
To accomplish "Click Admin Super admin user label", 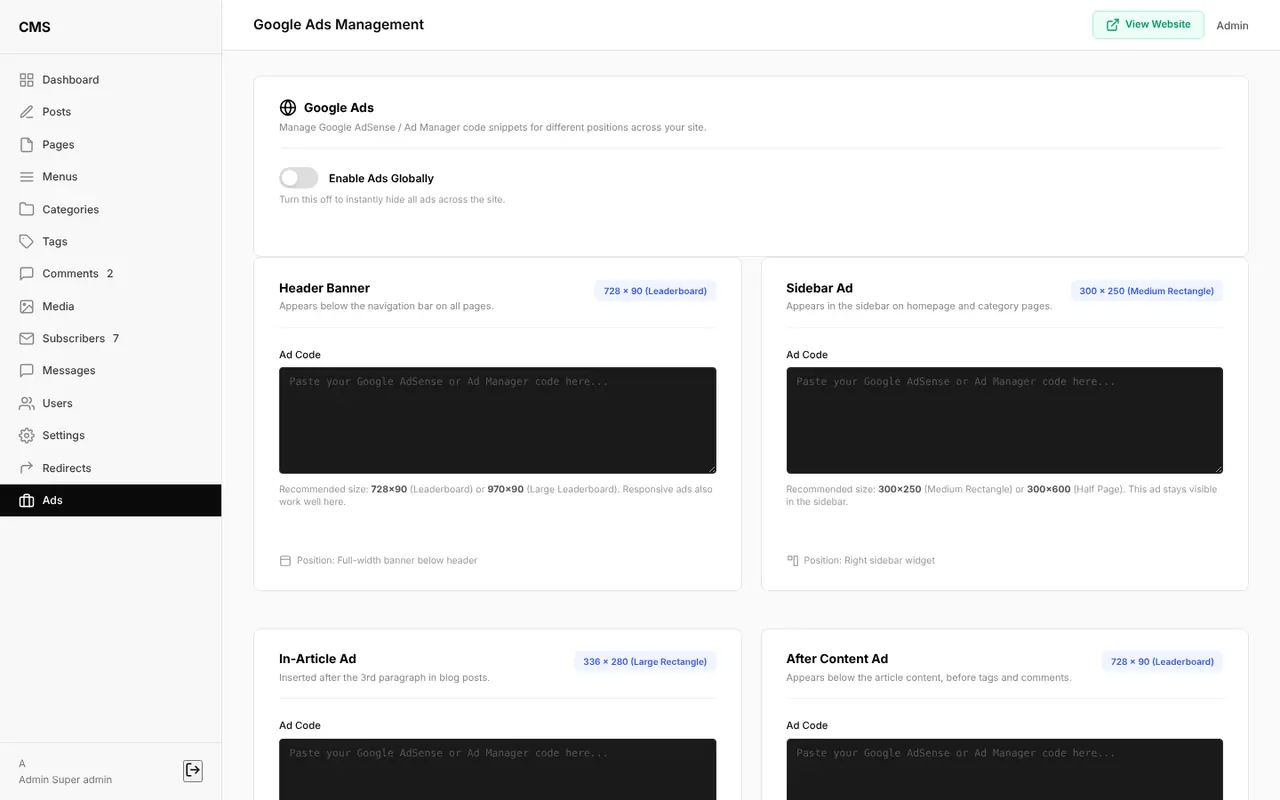I will click(x=65, y=780).
